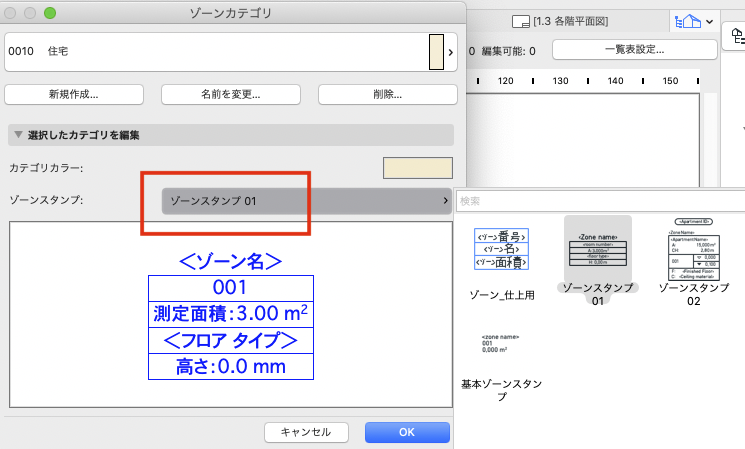Click the キャンセル button
This screenshot has height=449, width=745.
[x=306, y=432]
